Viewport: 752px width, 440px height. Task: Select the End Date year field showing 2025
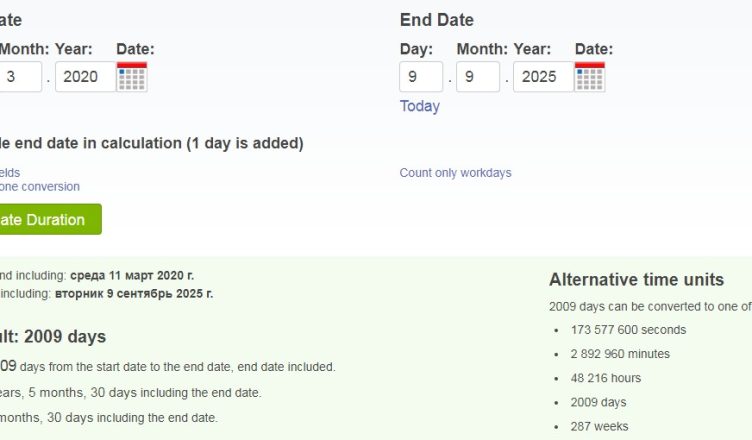(x=542, y=77)
